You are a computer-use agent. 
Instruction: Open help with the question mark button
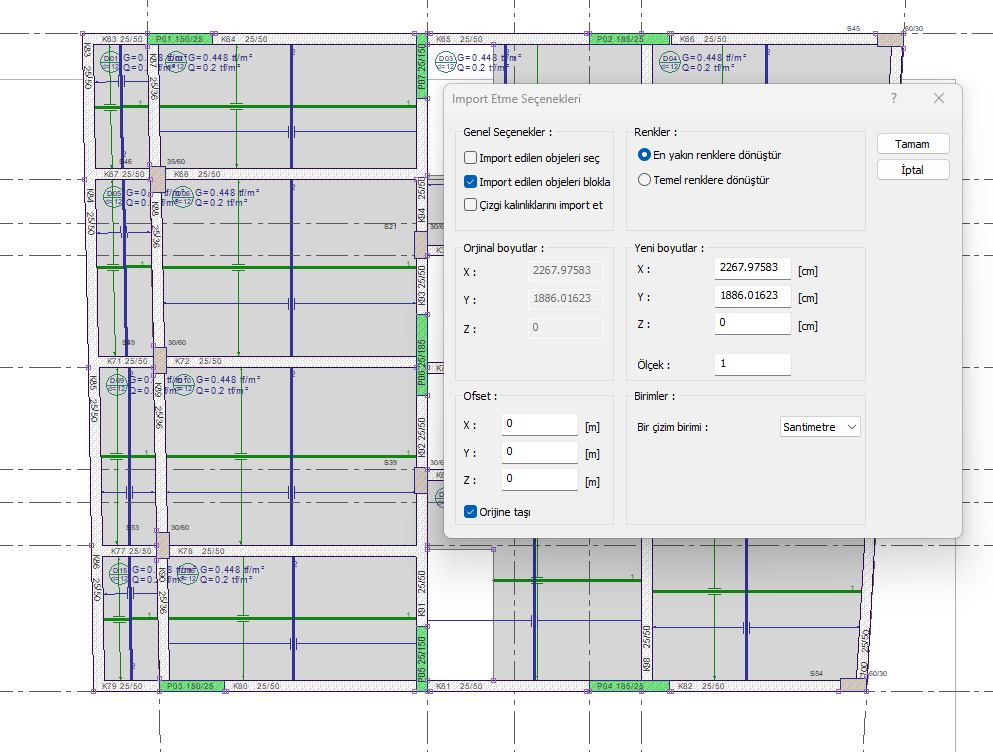[894, 98]
